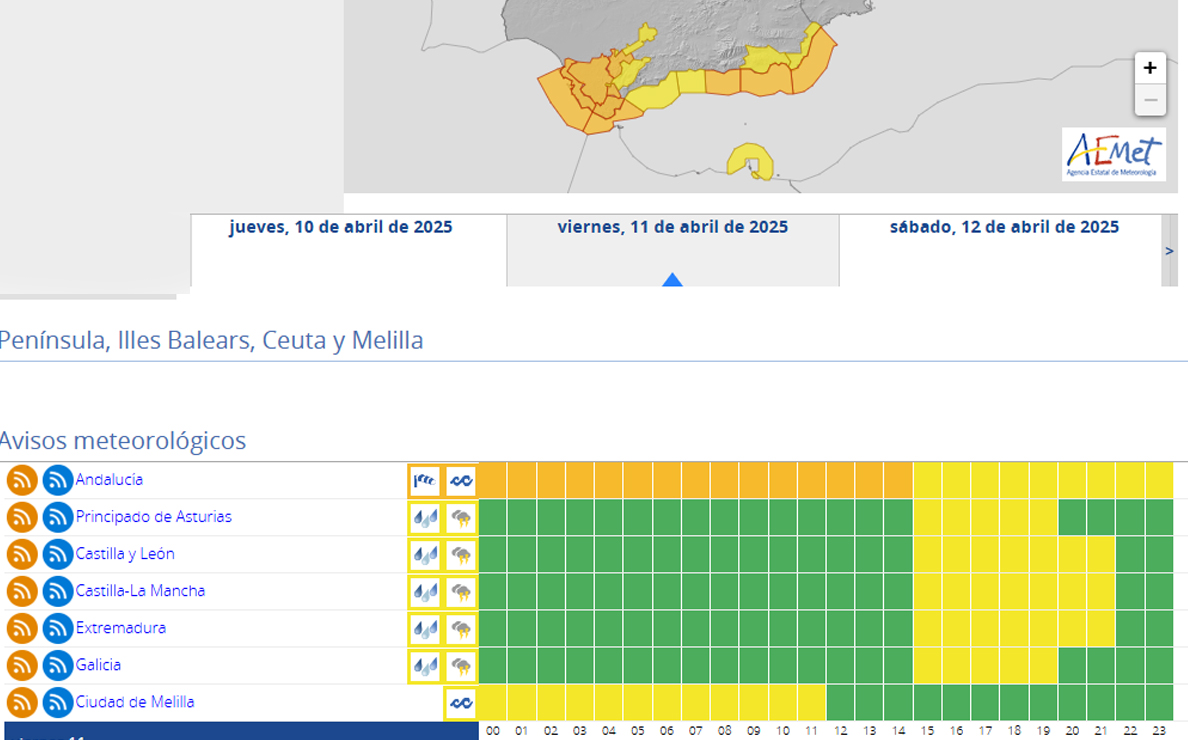
Task: Click the thunderstorm icon for Castilla y León
Action: pos(461,555)
